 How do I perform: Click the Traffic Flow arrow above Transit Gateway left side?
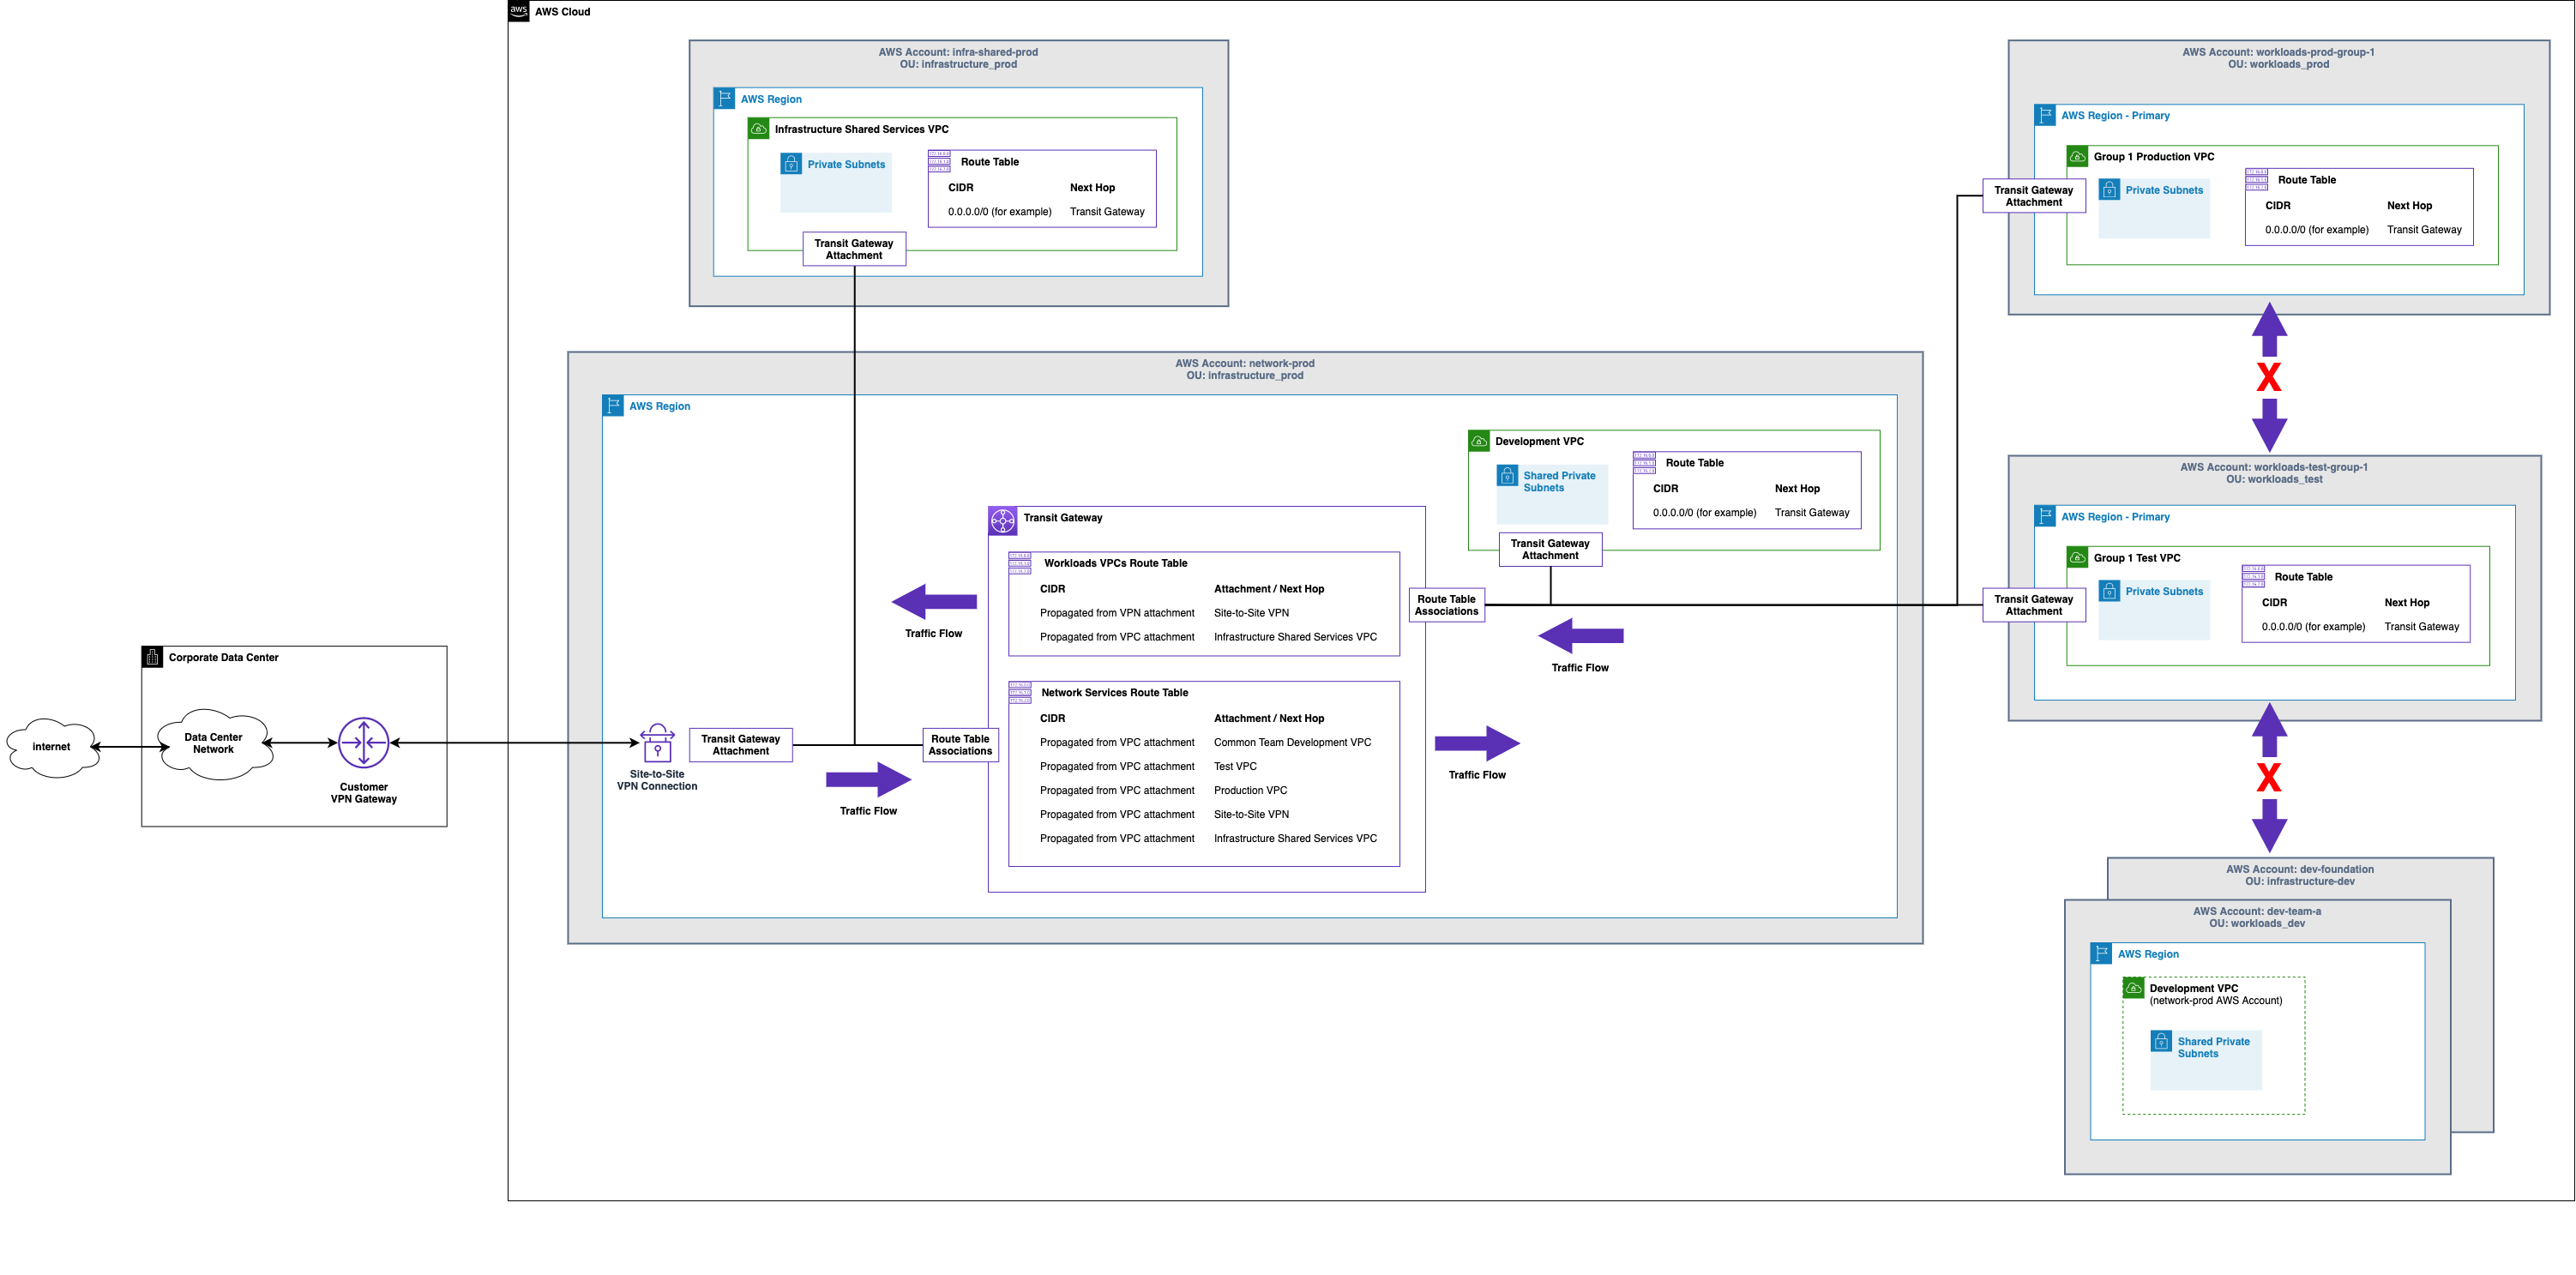click(934, 602)
